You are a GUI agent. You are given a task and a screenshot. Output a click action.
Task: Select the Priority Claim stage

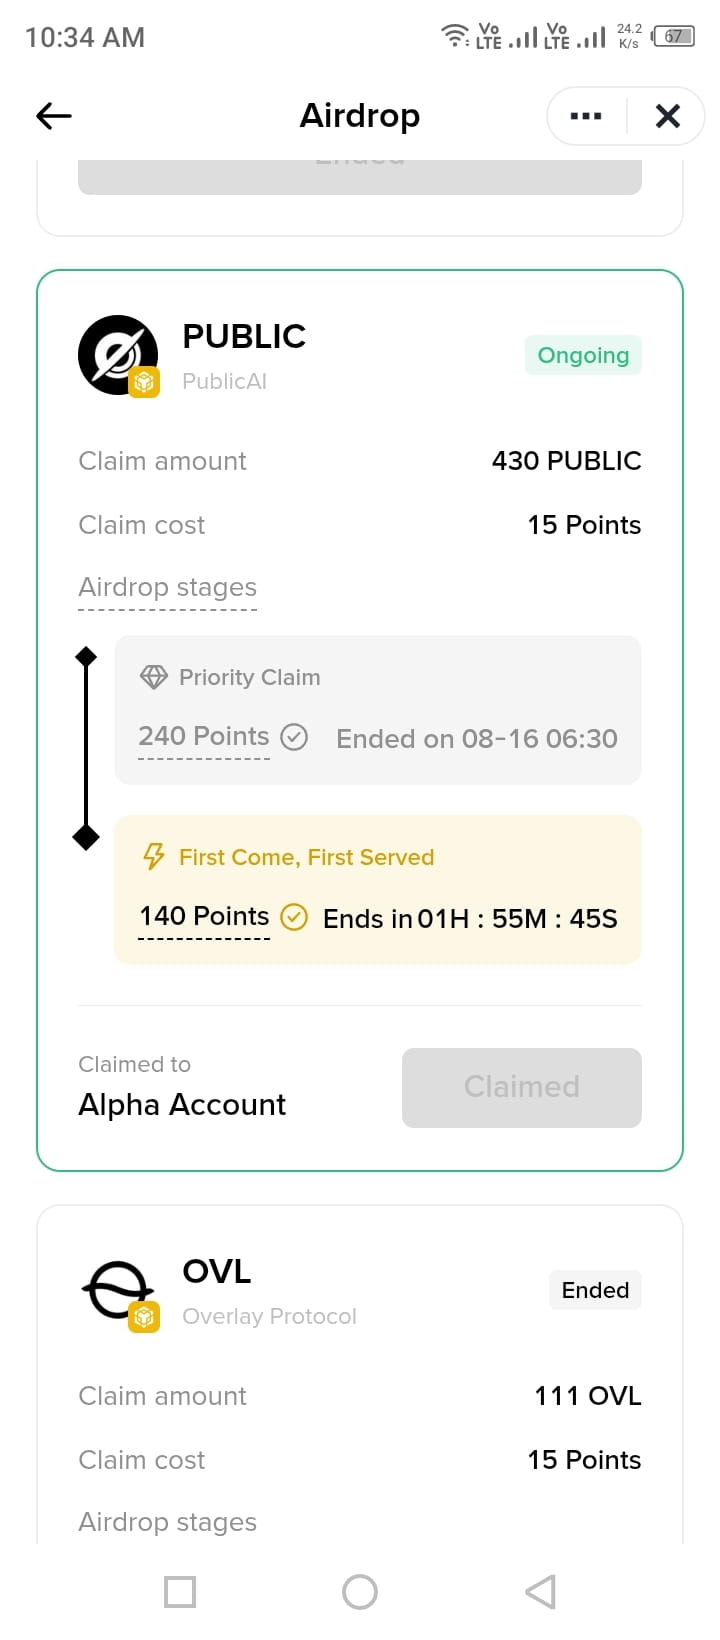coord(378,710)
